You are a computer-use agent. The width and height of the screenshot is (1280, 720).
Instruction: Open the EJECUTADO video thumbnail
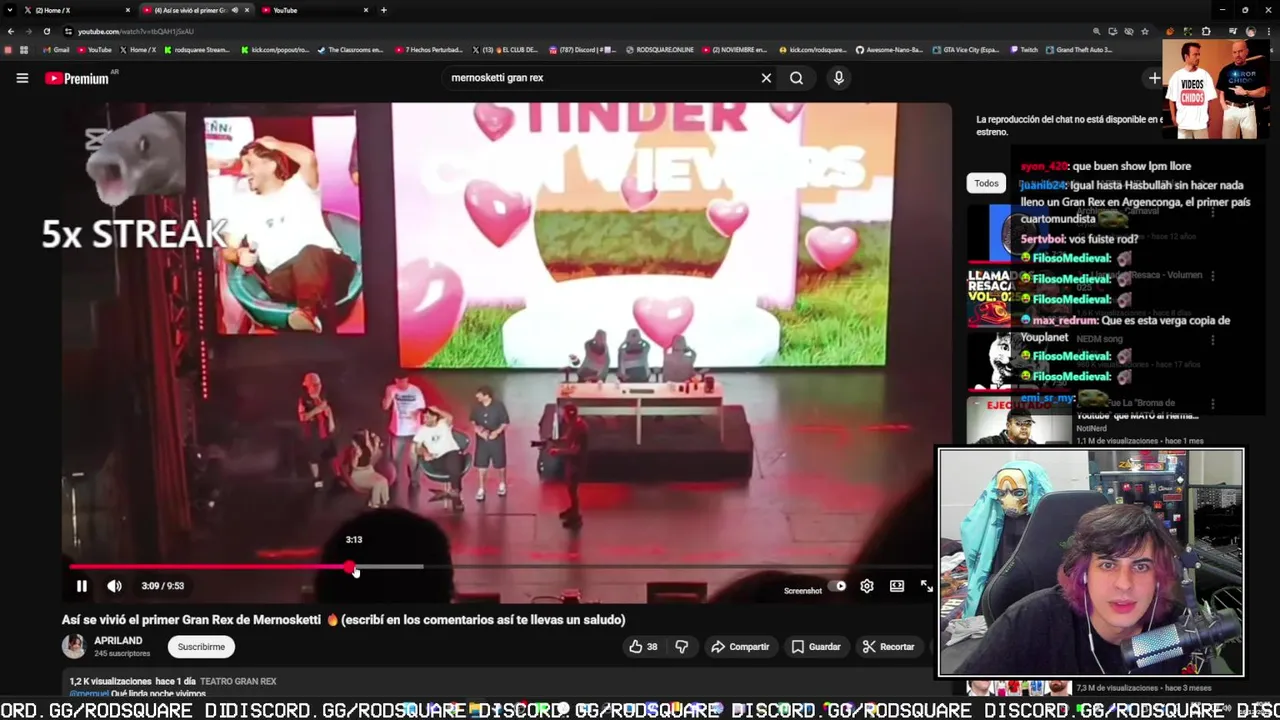(x=1018, y=420)
